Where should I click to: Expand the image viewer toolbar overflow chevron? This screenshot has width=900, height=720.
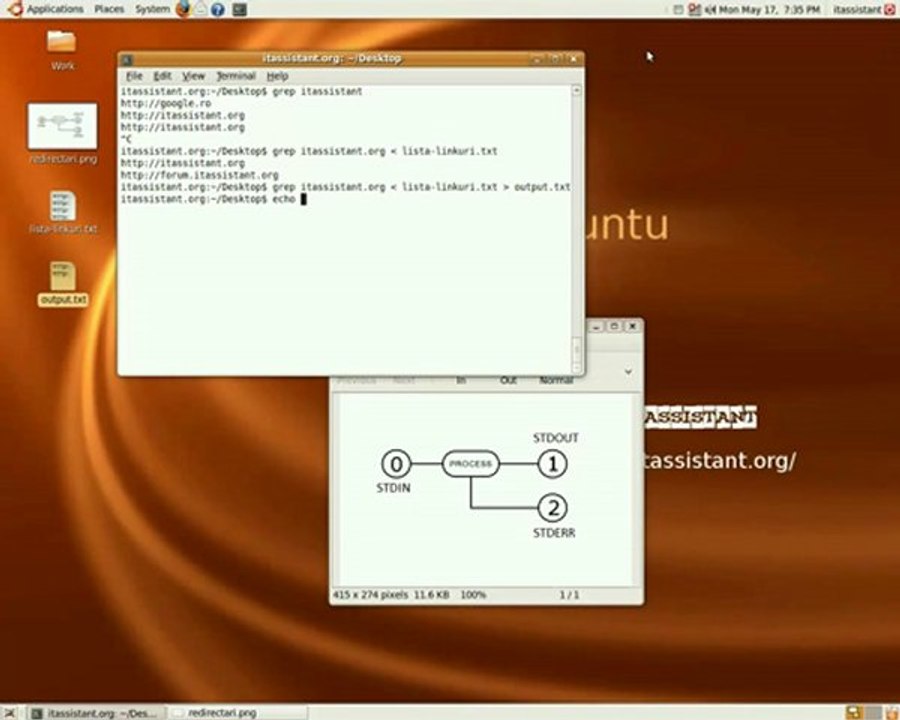[x=628, y=371]
